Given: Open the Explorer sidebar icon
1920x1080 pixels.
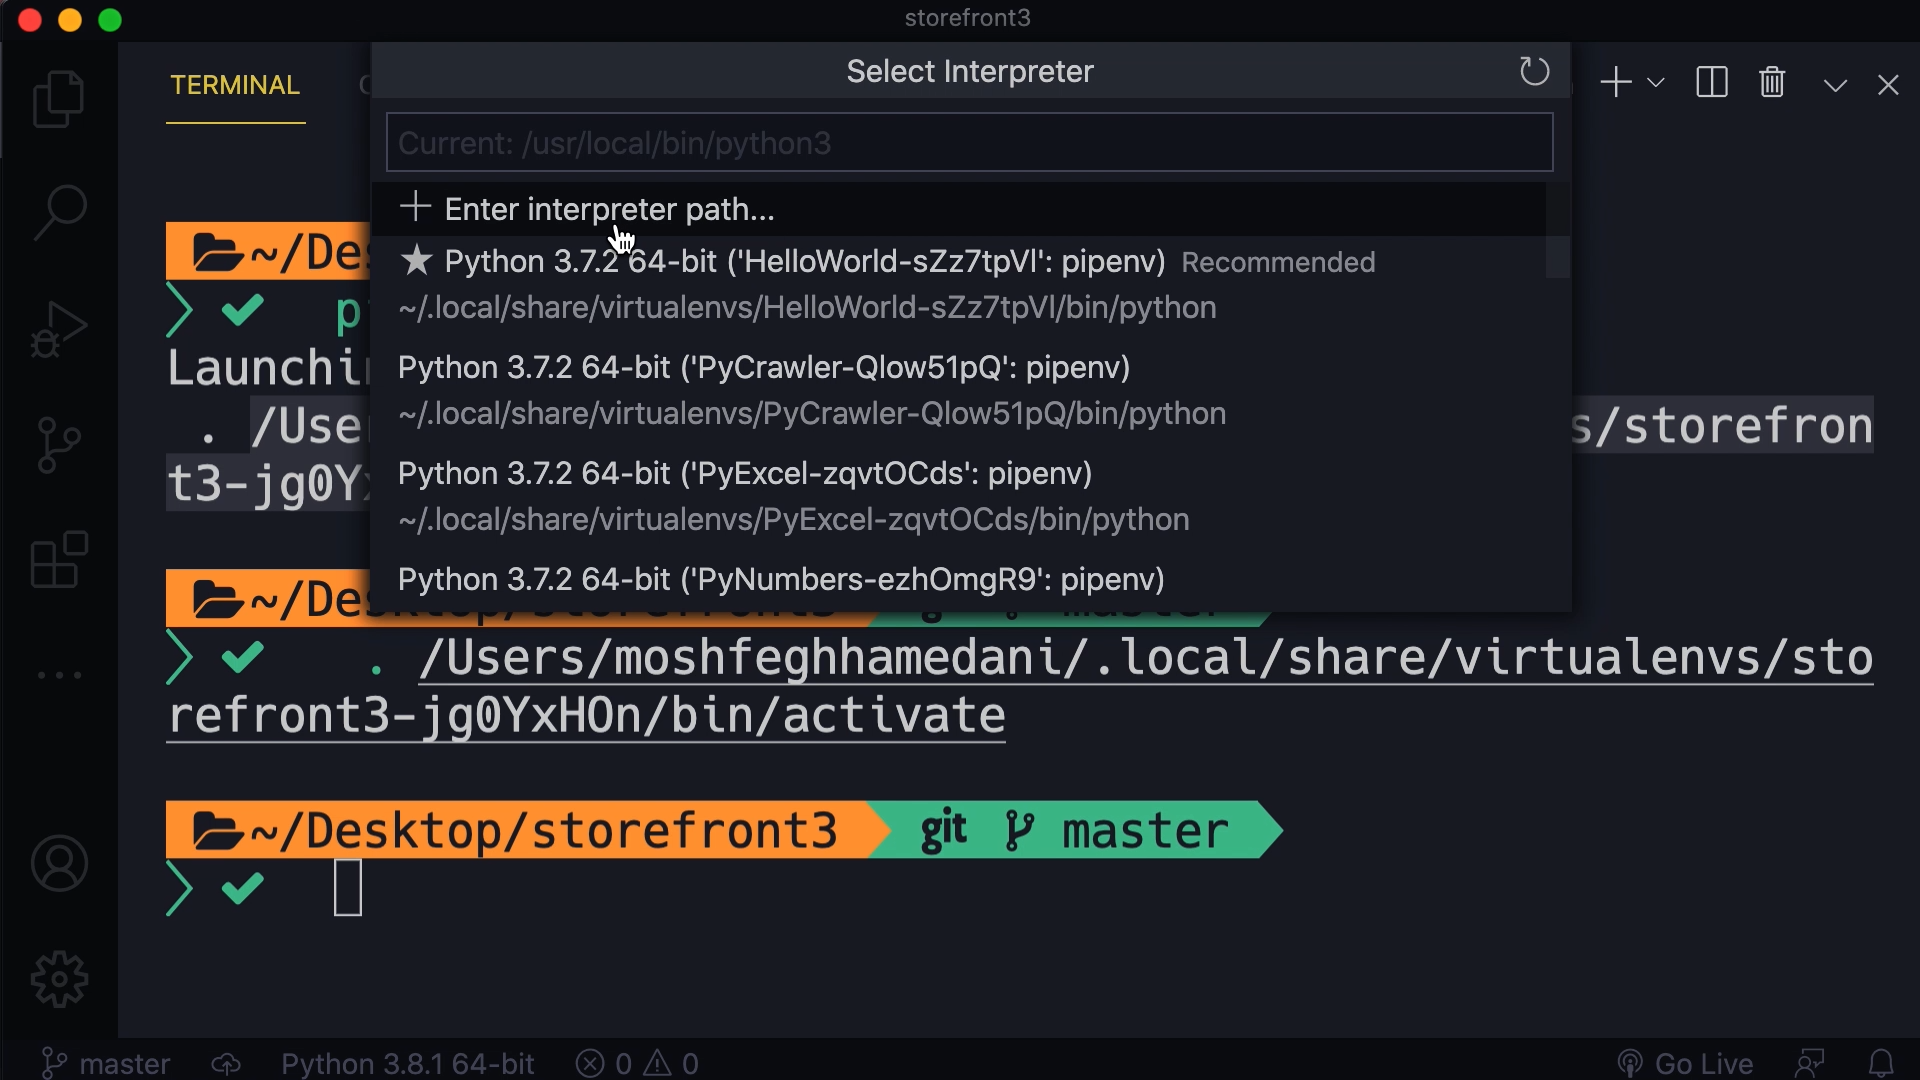Looking at the screenshot, I should [x=57, y=97].
